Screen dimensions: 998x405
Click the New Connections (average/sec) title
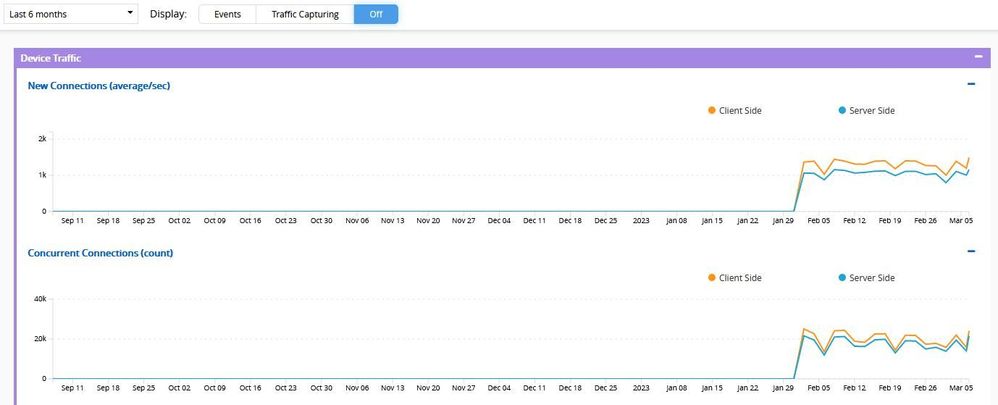pyautogui.click(x=99, y=86)
